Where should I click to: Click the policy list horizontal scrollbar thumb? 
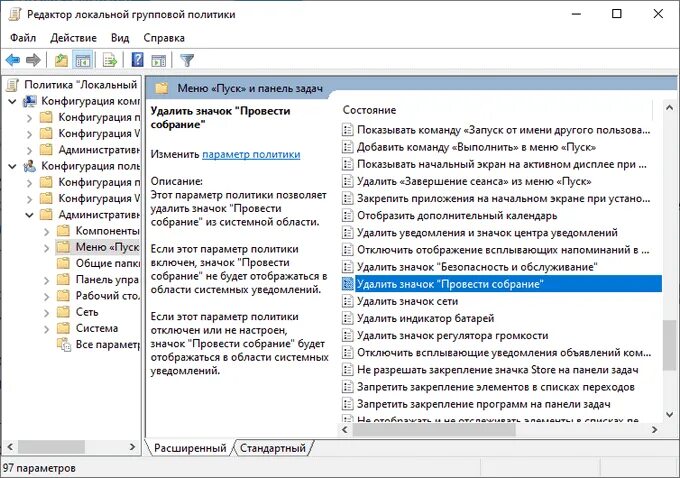pyautogui.click(x=434, y=429)
